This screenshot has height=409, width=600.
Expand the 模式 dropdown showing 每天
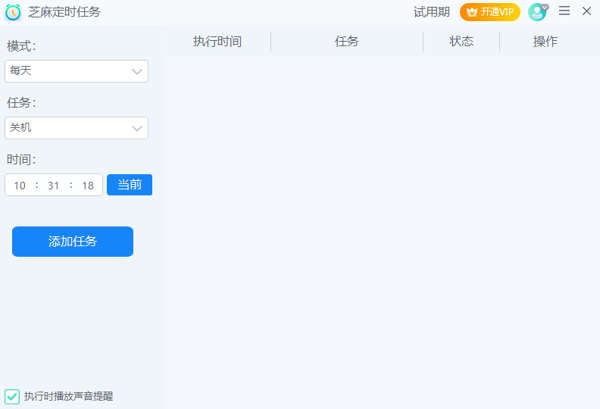[x=76, y=71]
